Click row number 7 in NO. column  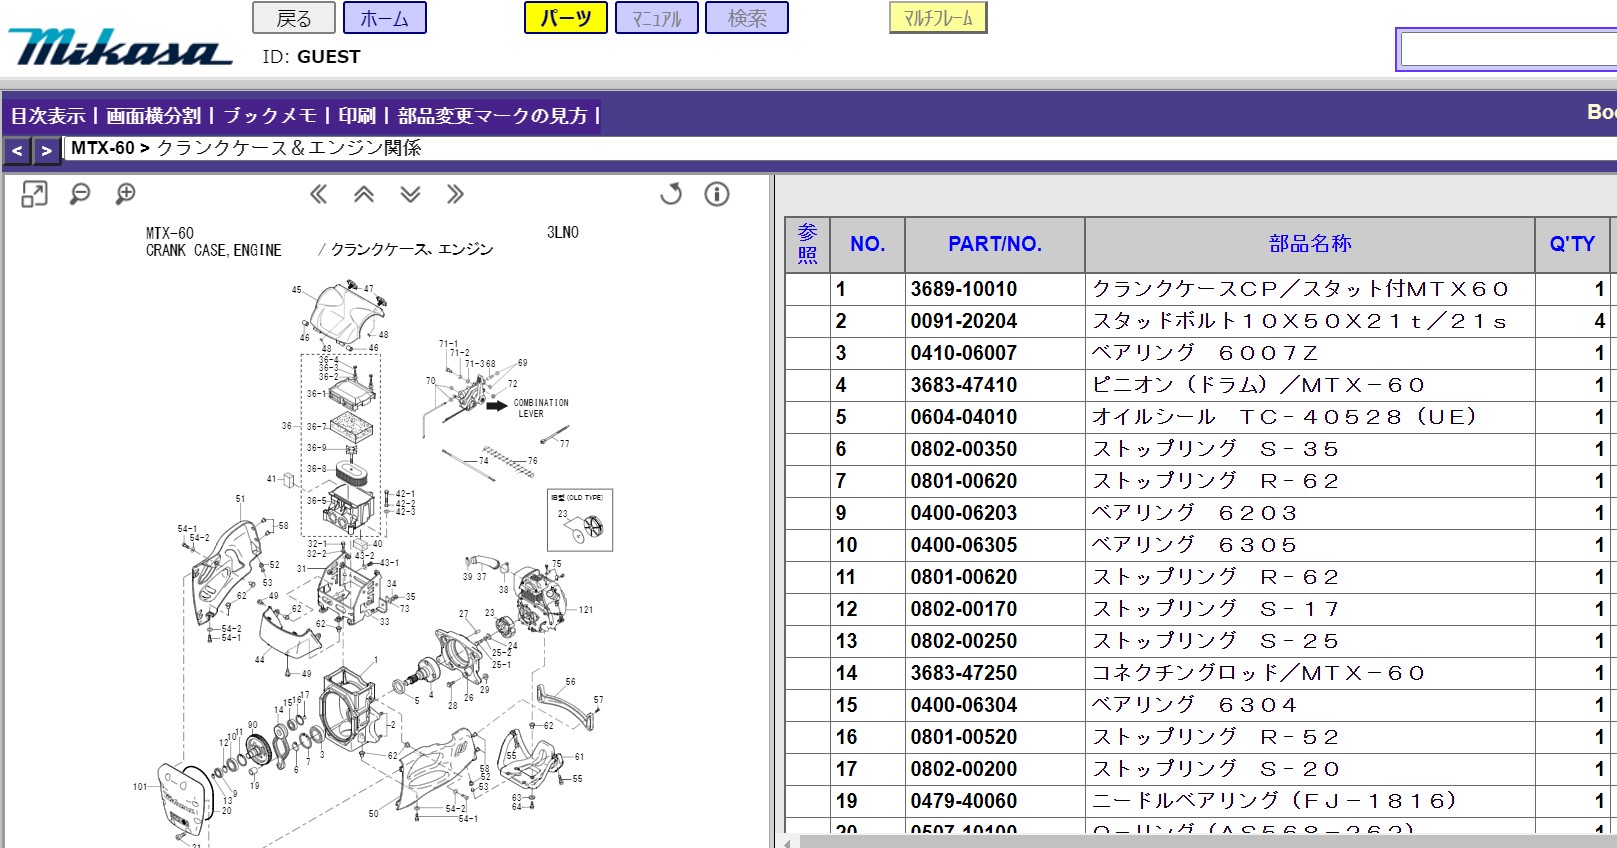click(x=841, y=481)
